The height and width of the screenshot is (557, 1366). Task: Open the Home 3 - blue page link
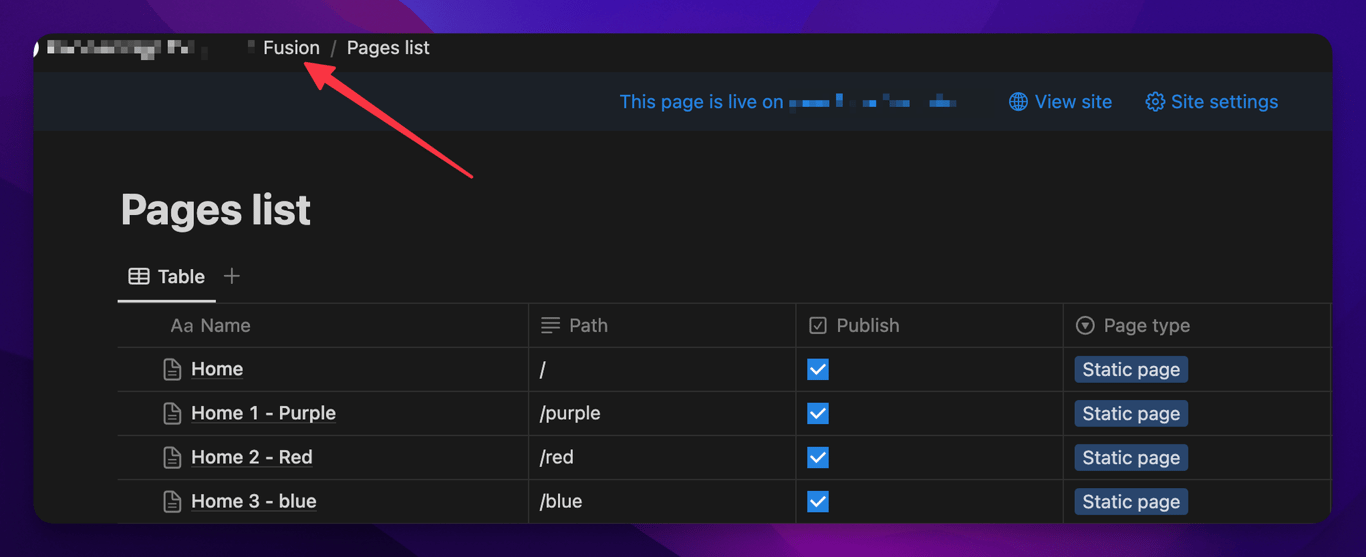point(253,502)
